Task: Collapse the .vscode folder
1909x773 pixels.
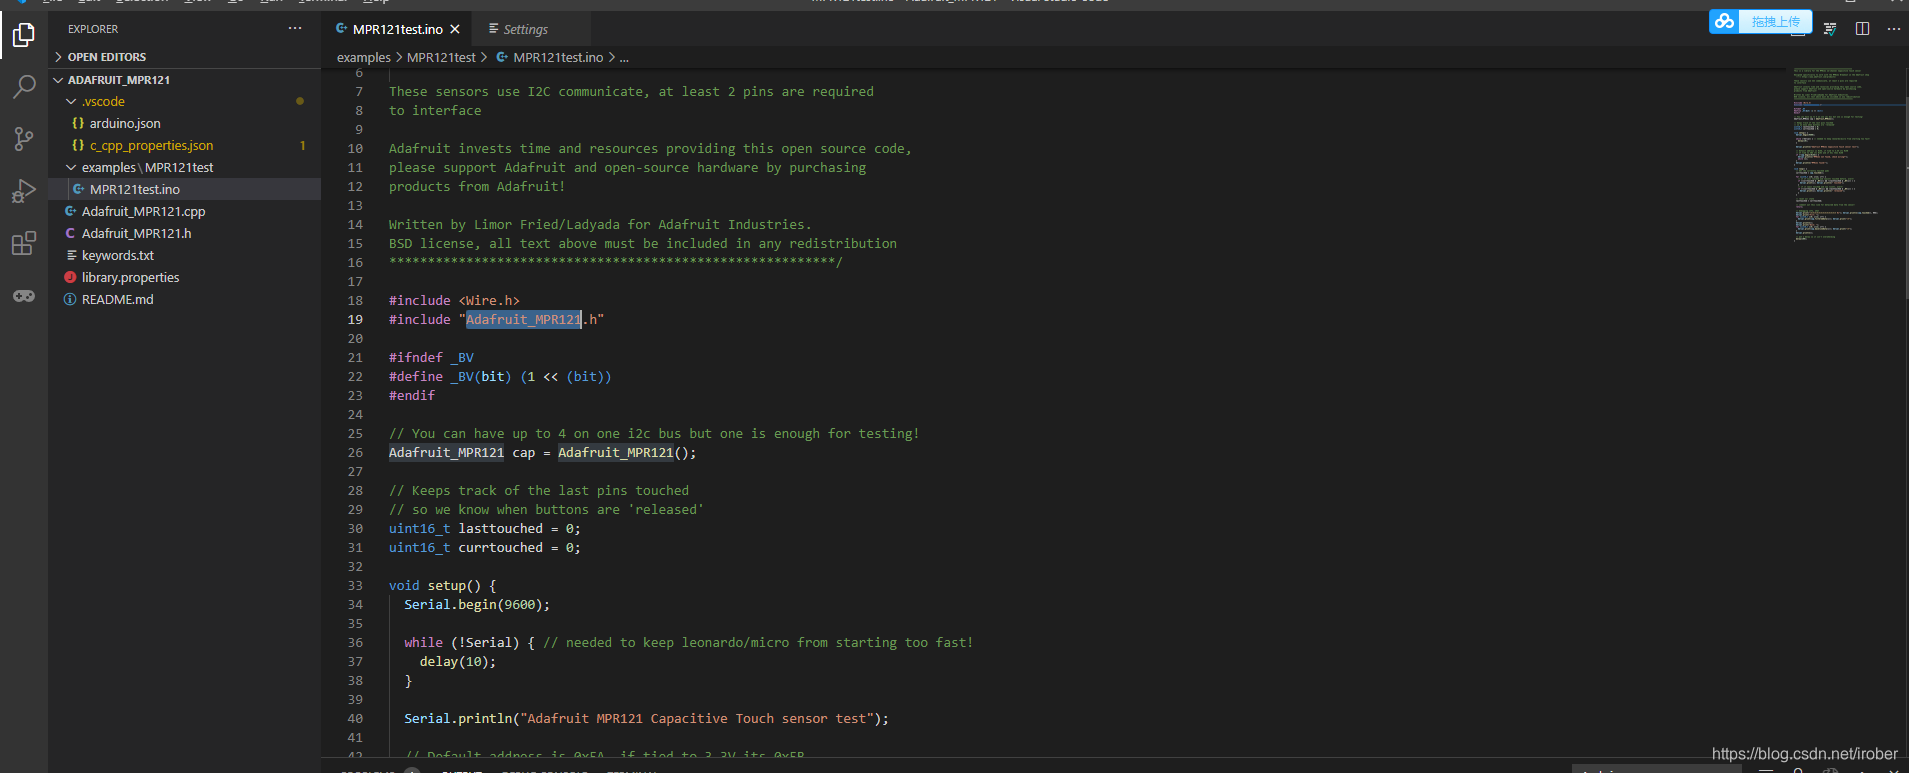Action: pos(185,102)
